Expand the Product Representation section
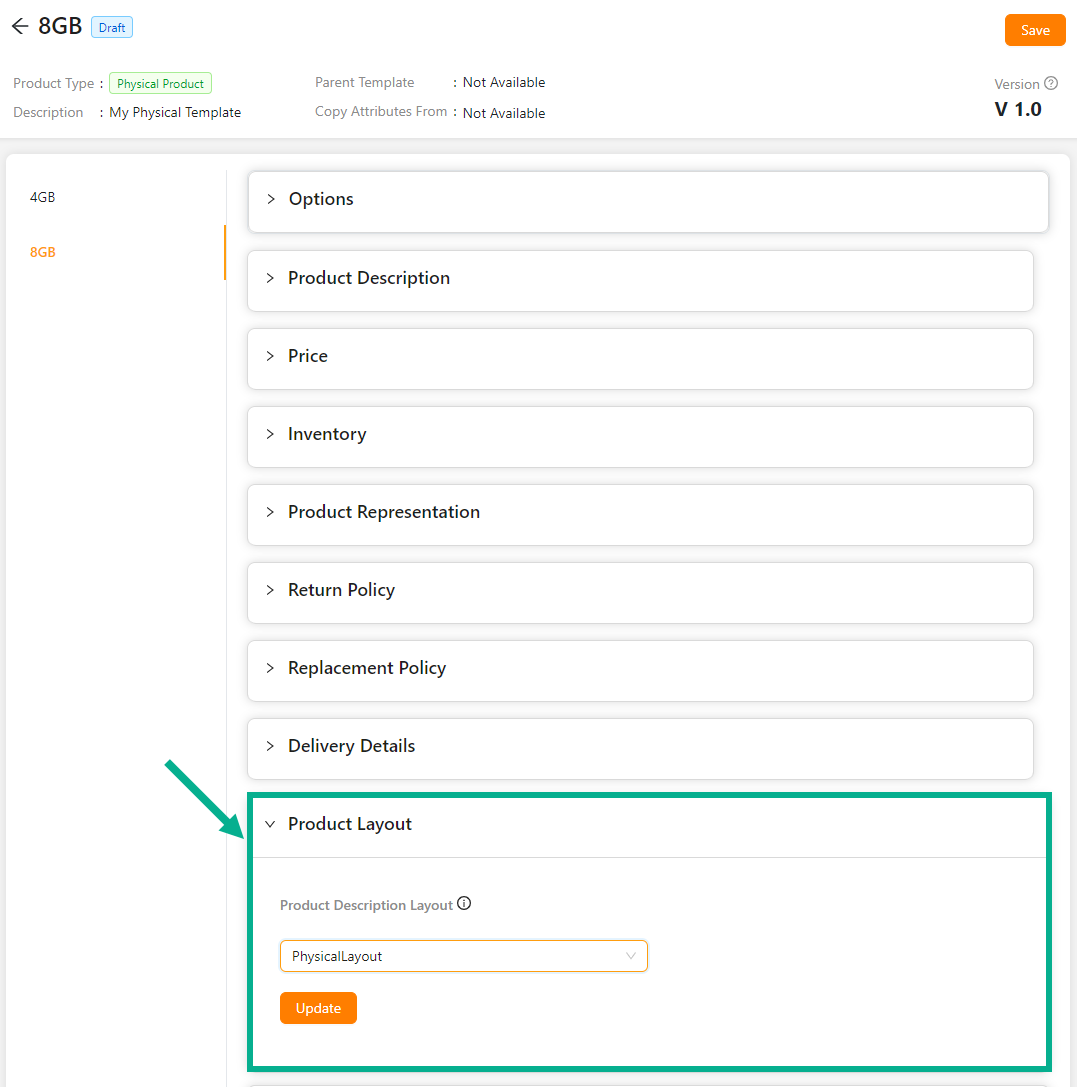Screen dimensions: 1077x1087 [x=383, y=512]
